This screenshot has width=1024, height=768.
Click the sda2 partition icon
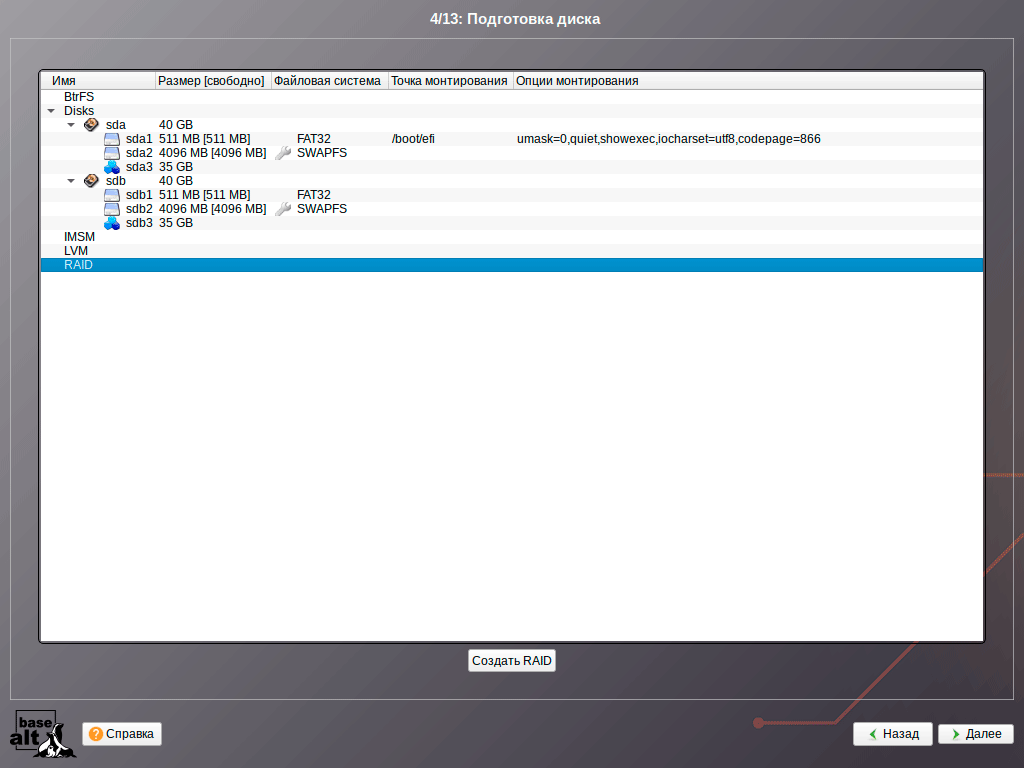pos(112,153)
